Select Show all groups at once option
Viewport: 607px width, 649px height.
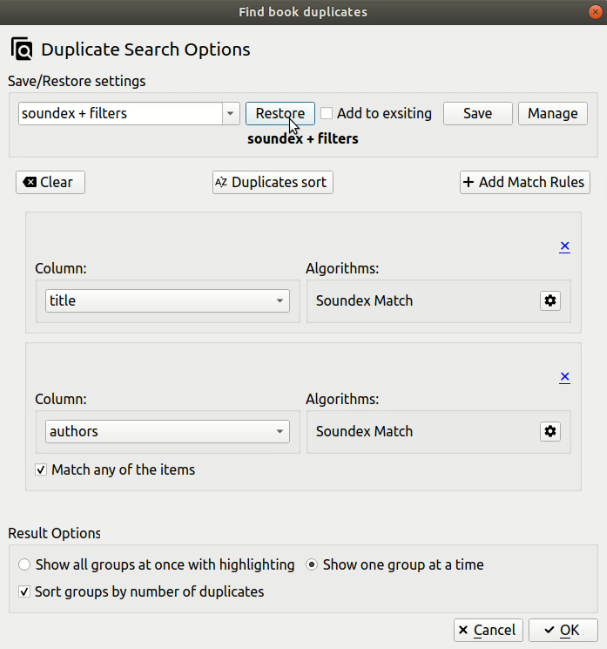coord(25,565)
